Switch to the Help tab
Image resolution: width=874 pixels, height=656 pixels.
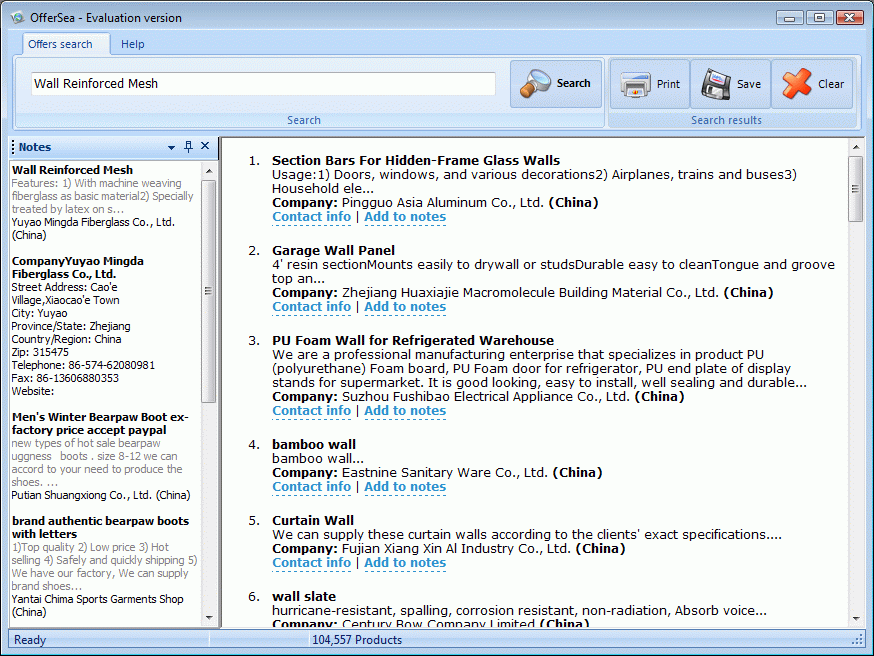[x=133, y=44]
